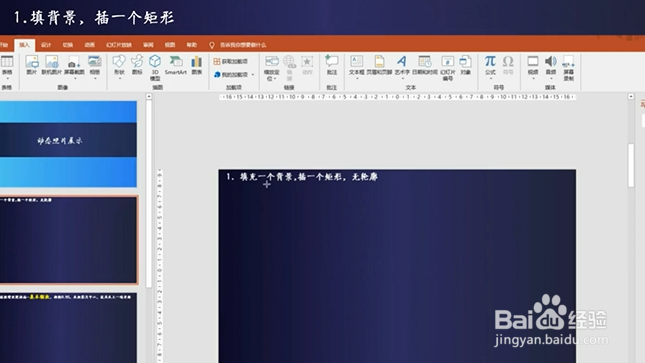
Task: Open the 审阅 Review tab
Action: tap(148, 45)
